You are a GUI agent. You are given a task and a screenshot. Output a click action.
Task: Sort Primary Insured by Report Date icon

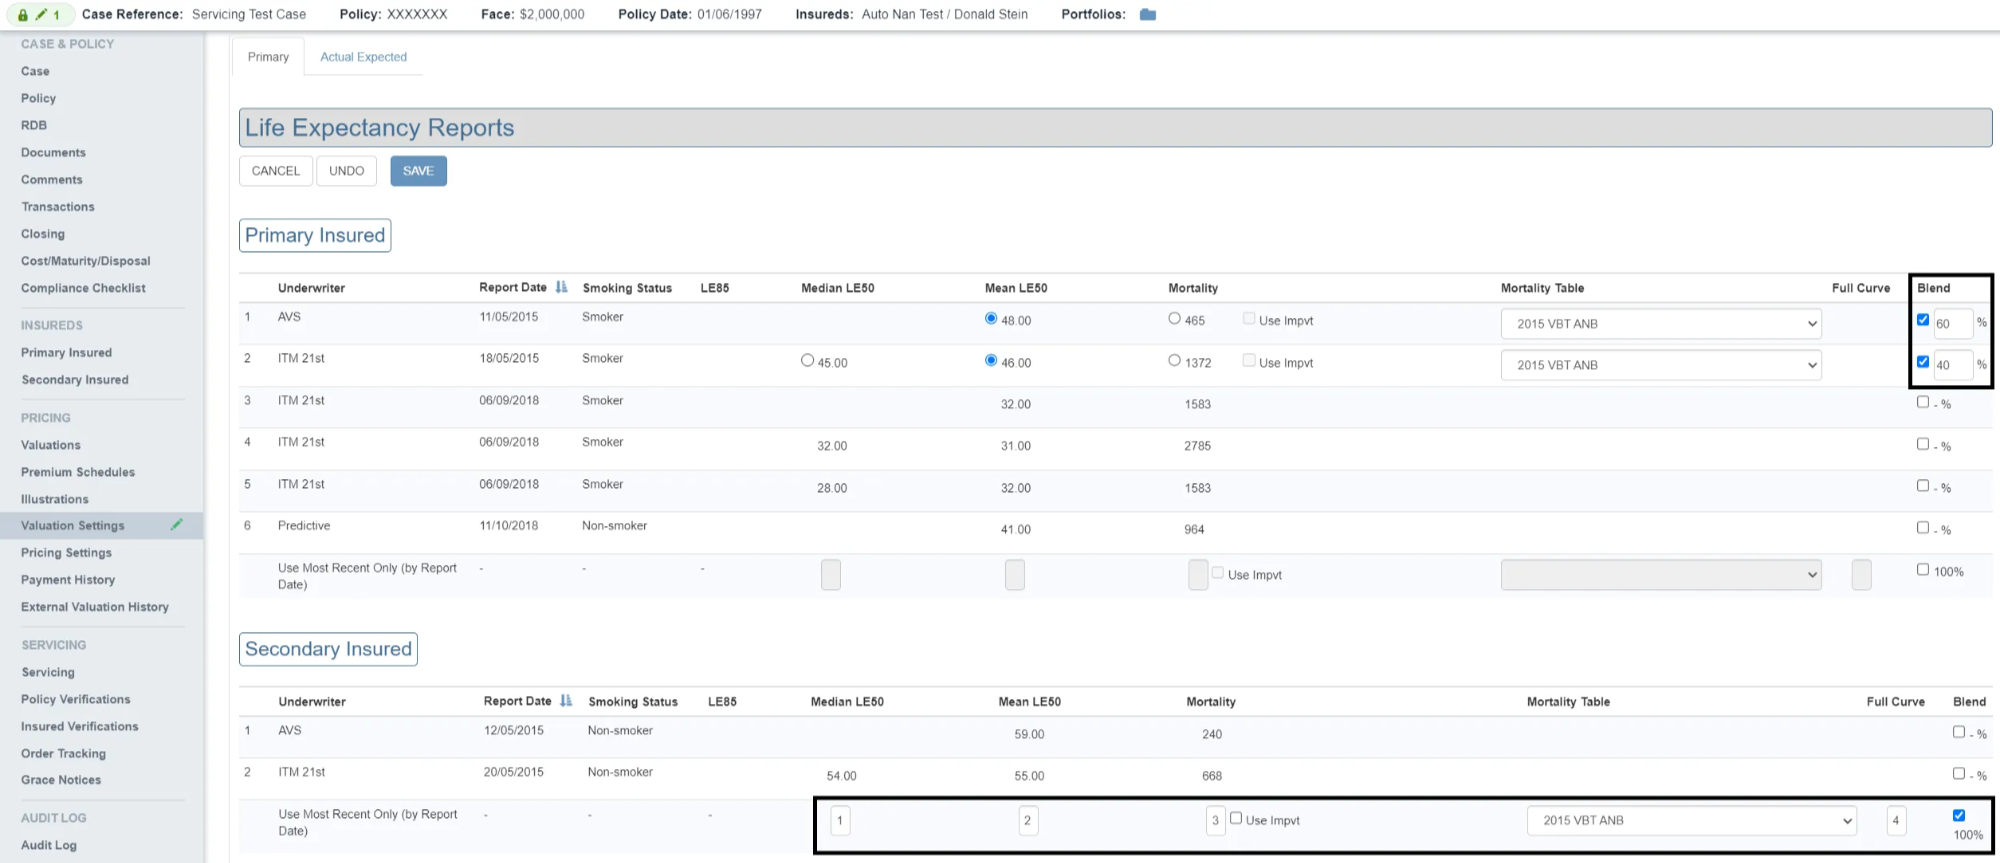point(561,287)
